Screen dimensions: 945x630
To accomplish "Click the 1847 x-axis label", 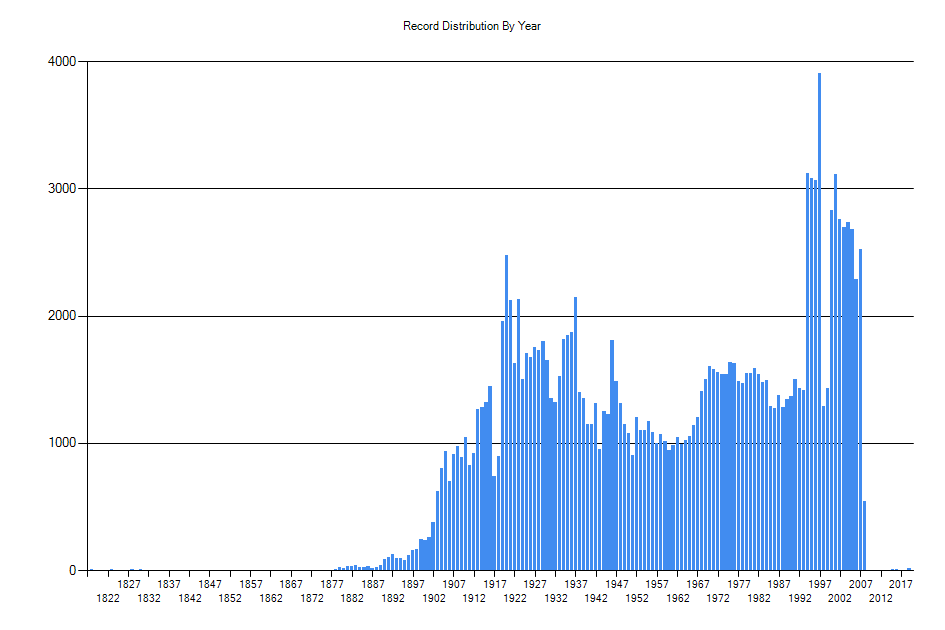I will tap(210, 584).
